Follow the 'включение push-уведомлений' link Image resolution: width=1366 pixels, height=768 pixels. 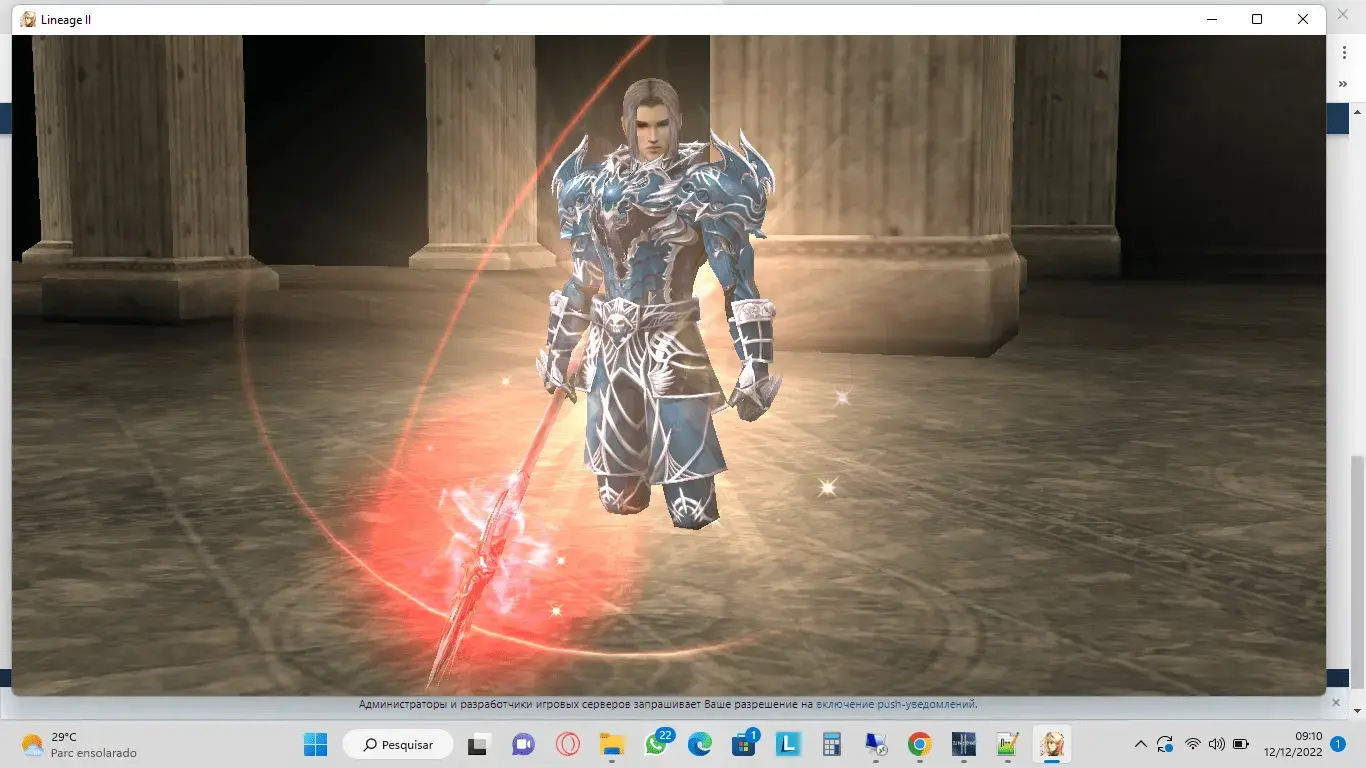coord(895,704)
